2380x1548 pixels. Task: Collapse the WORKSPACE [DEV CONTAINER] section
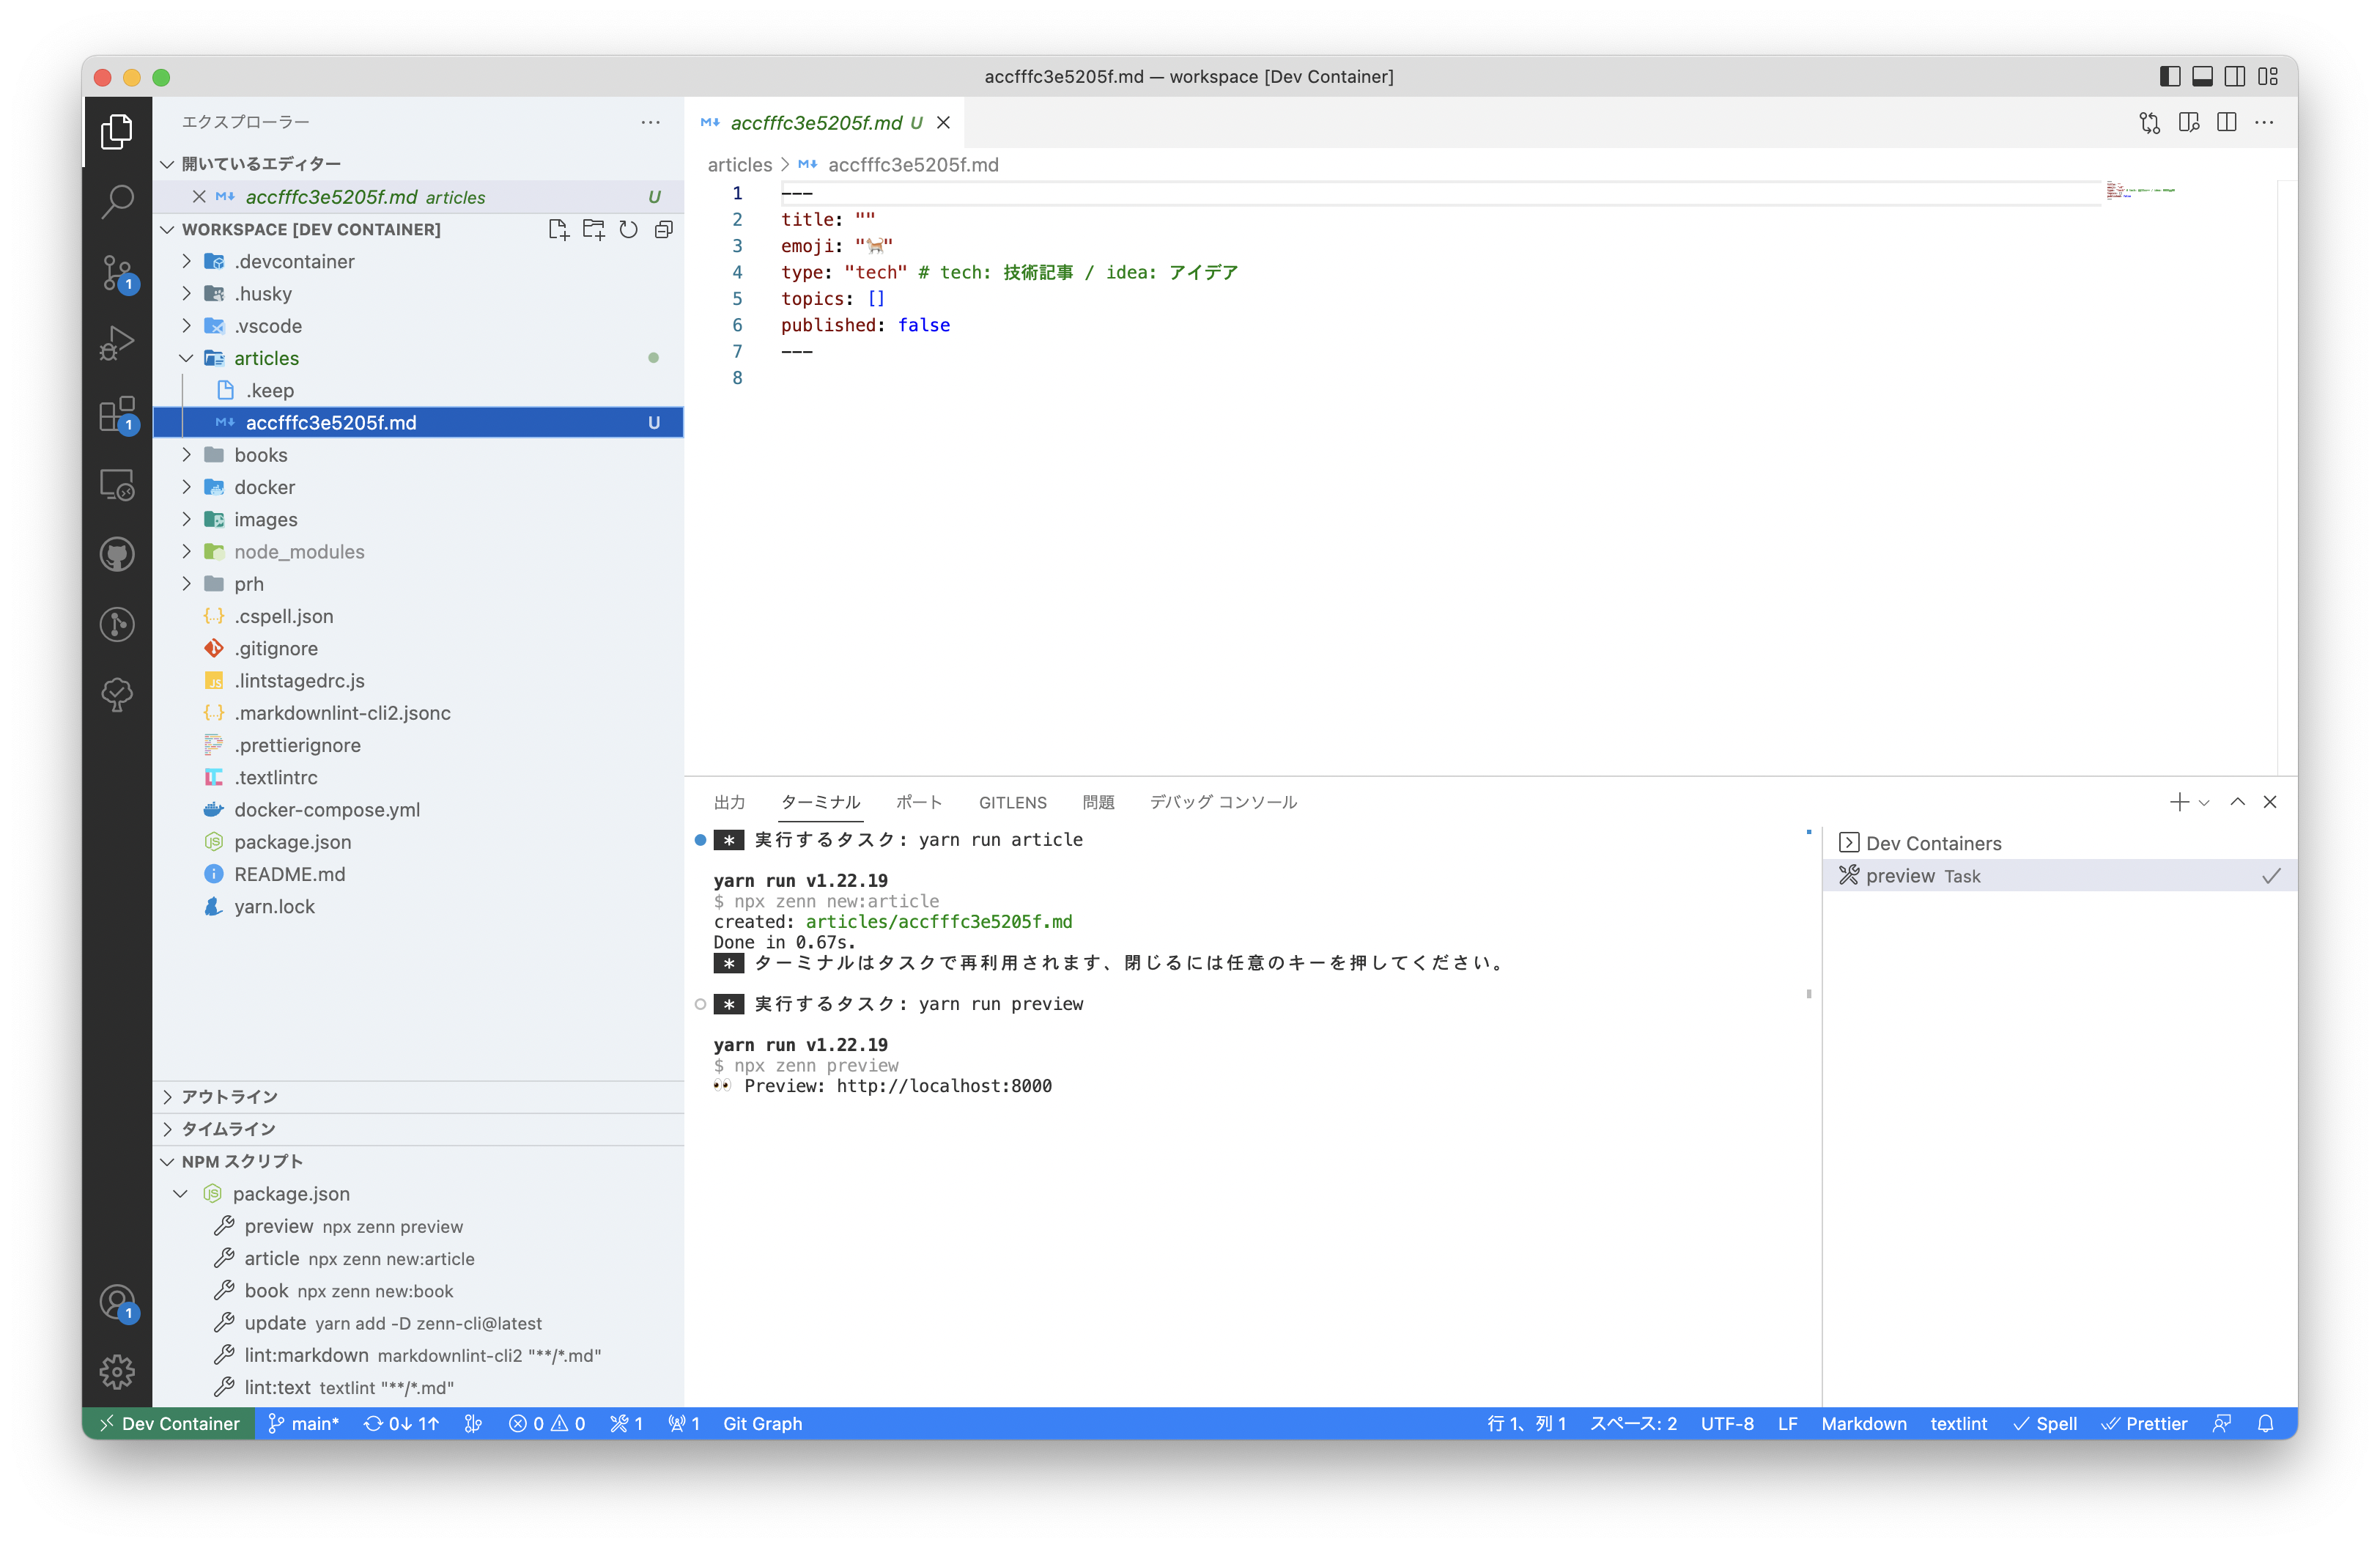(x=167, y=230)
